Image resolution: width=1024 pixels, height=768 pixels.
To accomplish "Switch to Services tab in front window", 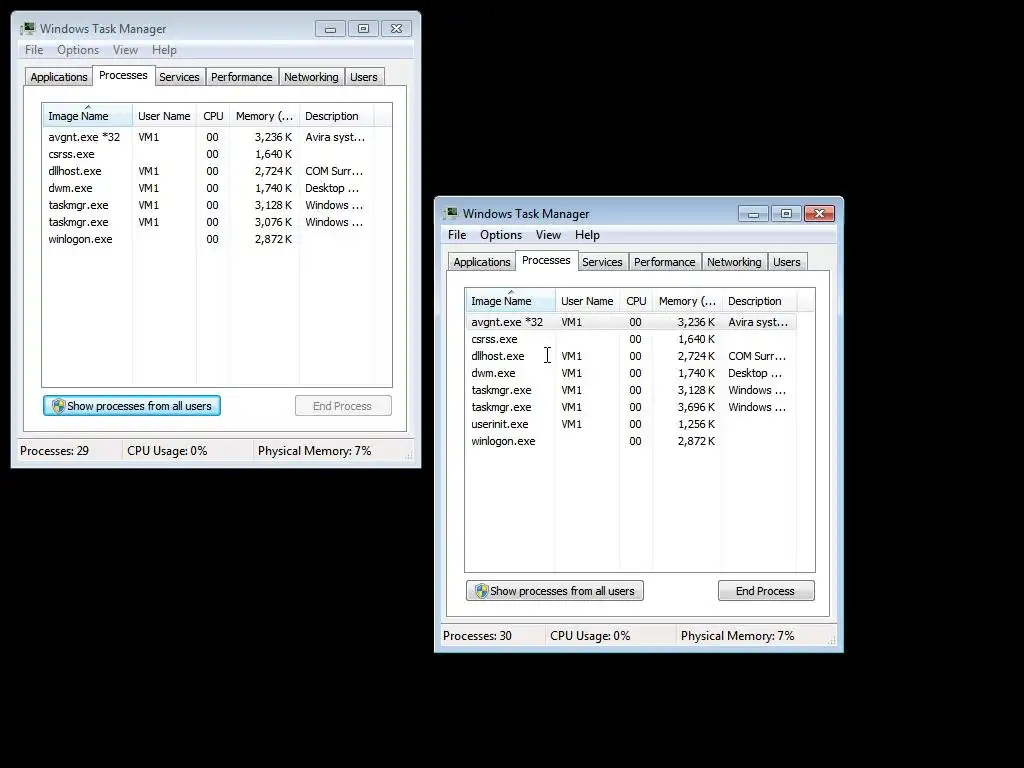I will (602, 262).
